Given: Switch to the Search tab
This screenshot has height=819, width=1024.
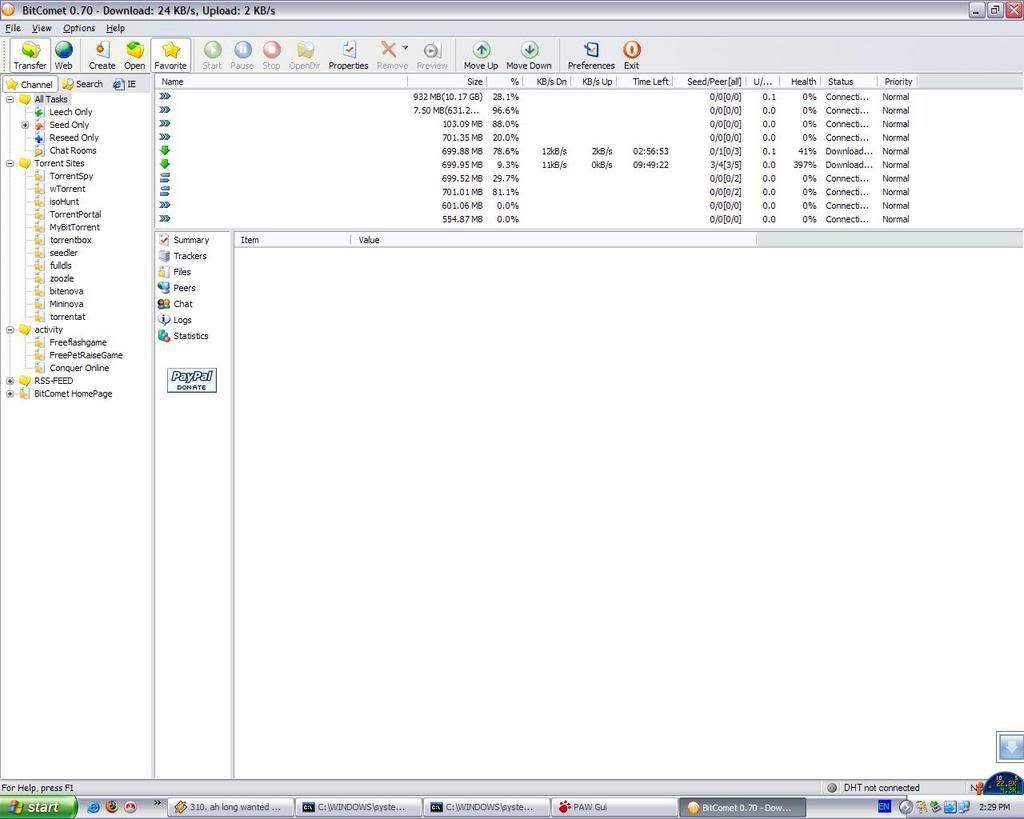Looking at the screenshot, I should coord(82,84).
